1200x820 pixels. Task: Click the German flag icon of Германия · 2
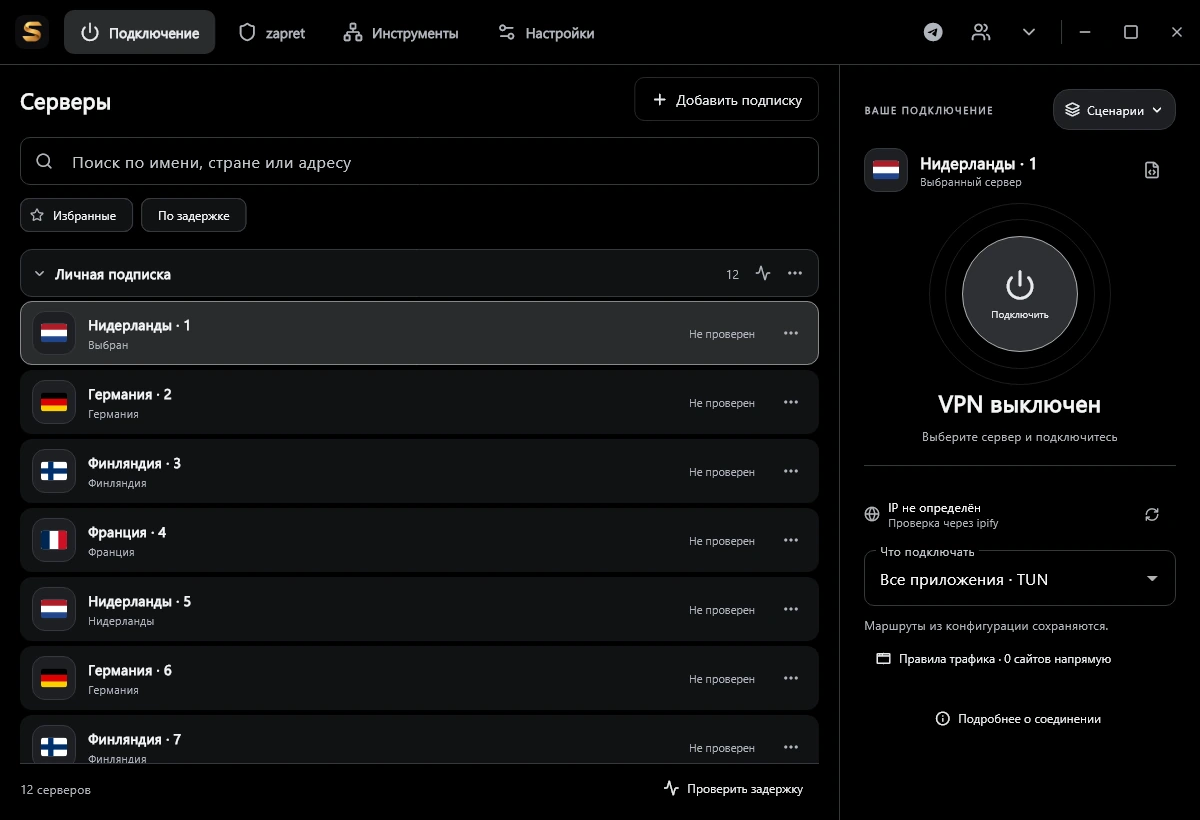(54, 402)
